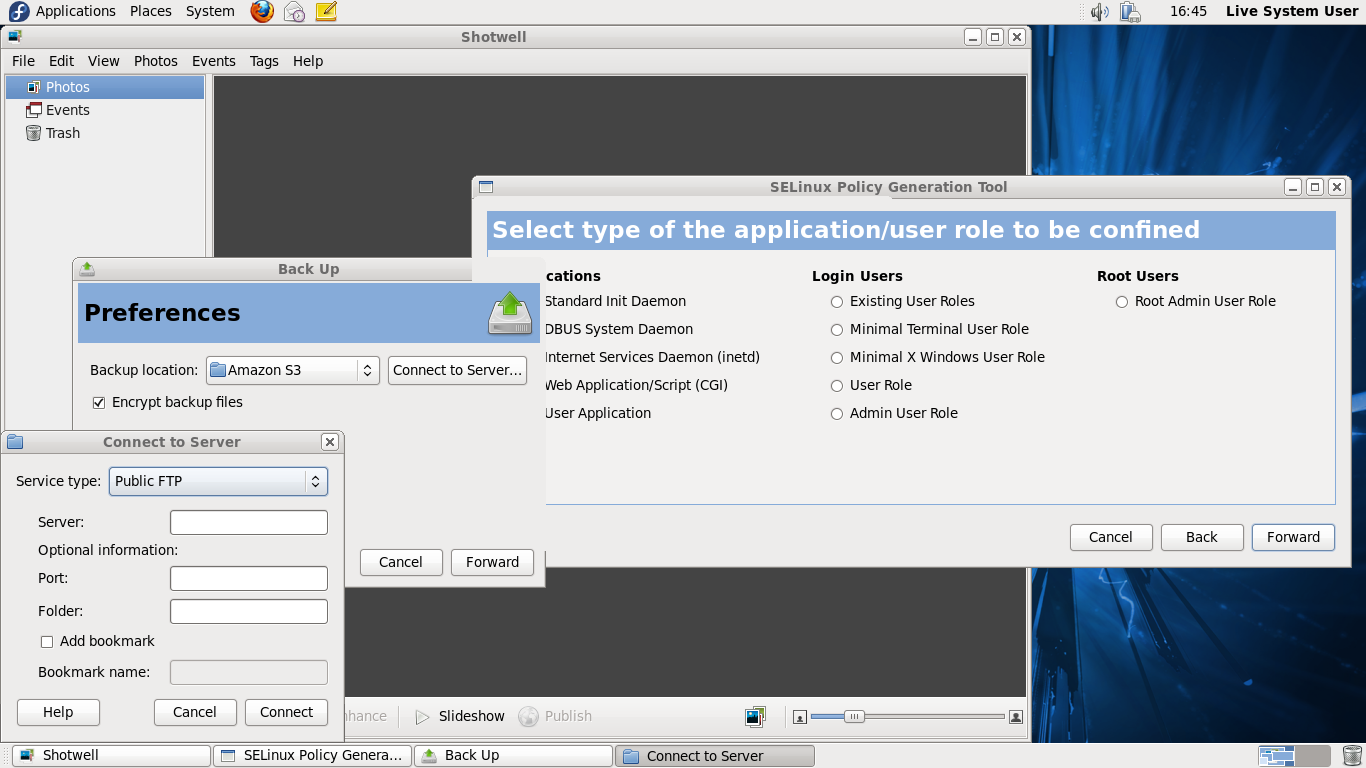Select Minimal Terminal User Role option
Screen dimensions: 1366x768
tap(837, 330)
